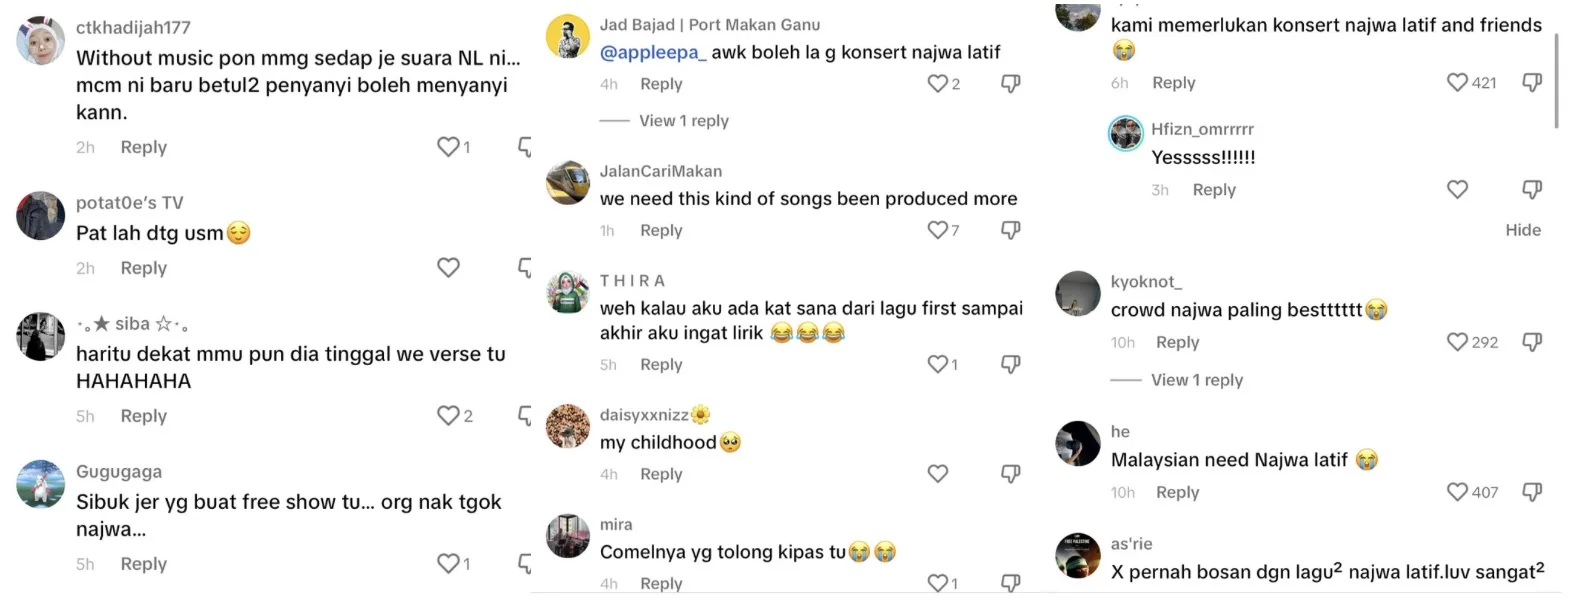Screen dimensions: 1569x603
Task: Toggle the heart on Gugugaga's comment
Action: click(448, 564)
